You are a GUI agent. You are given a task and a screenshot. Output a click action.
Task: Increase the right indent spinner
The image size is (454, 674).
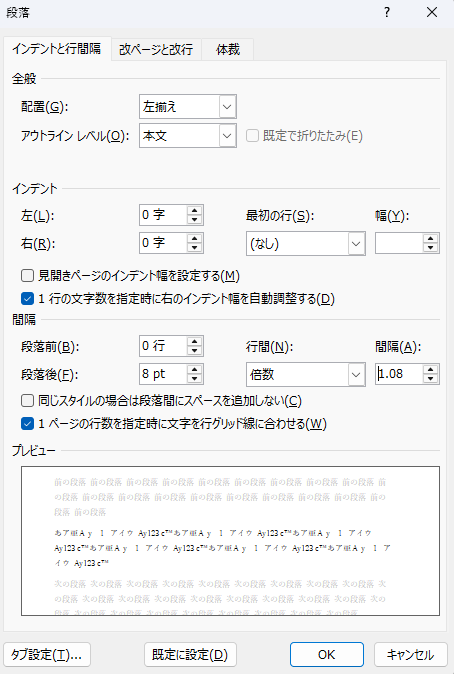pyautogui.click(x=194, y=238)
